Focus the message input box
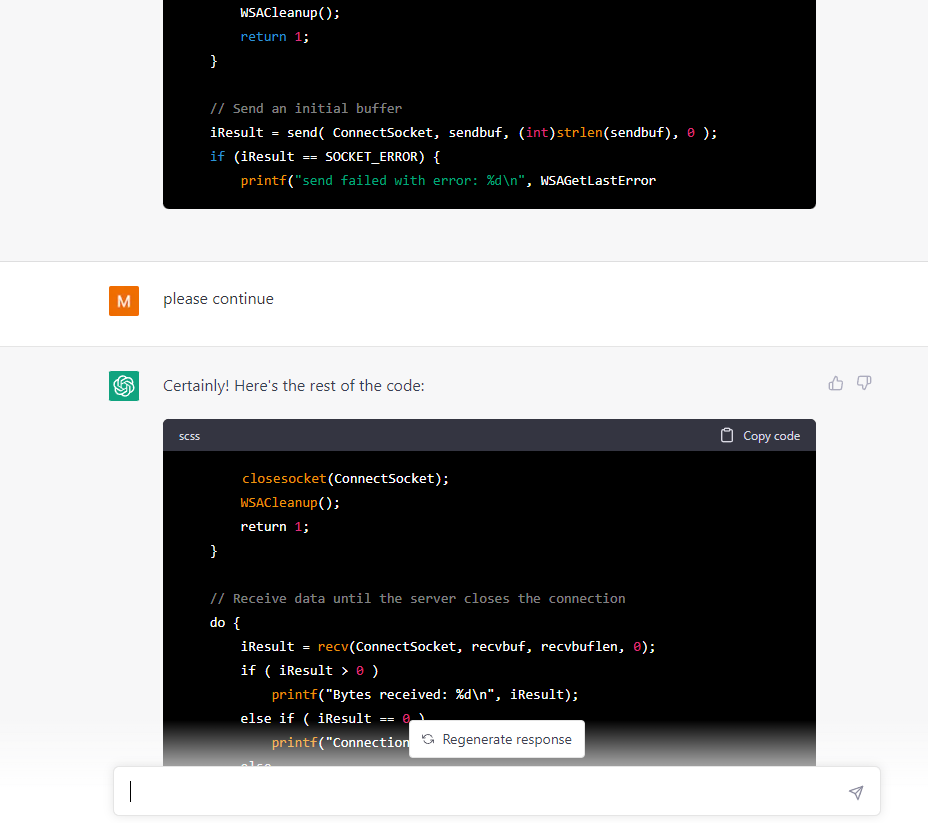 [497, 792]
